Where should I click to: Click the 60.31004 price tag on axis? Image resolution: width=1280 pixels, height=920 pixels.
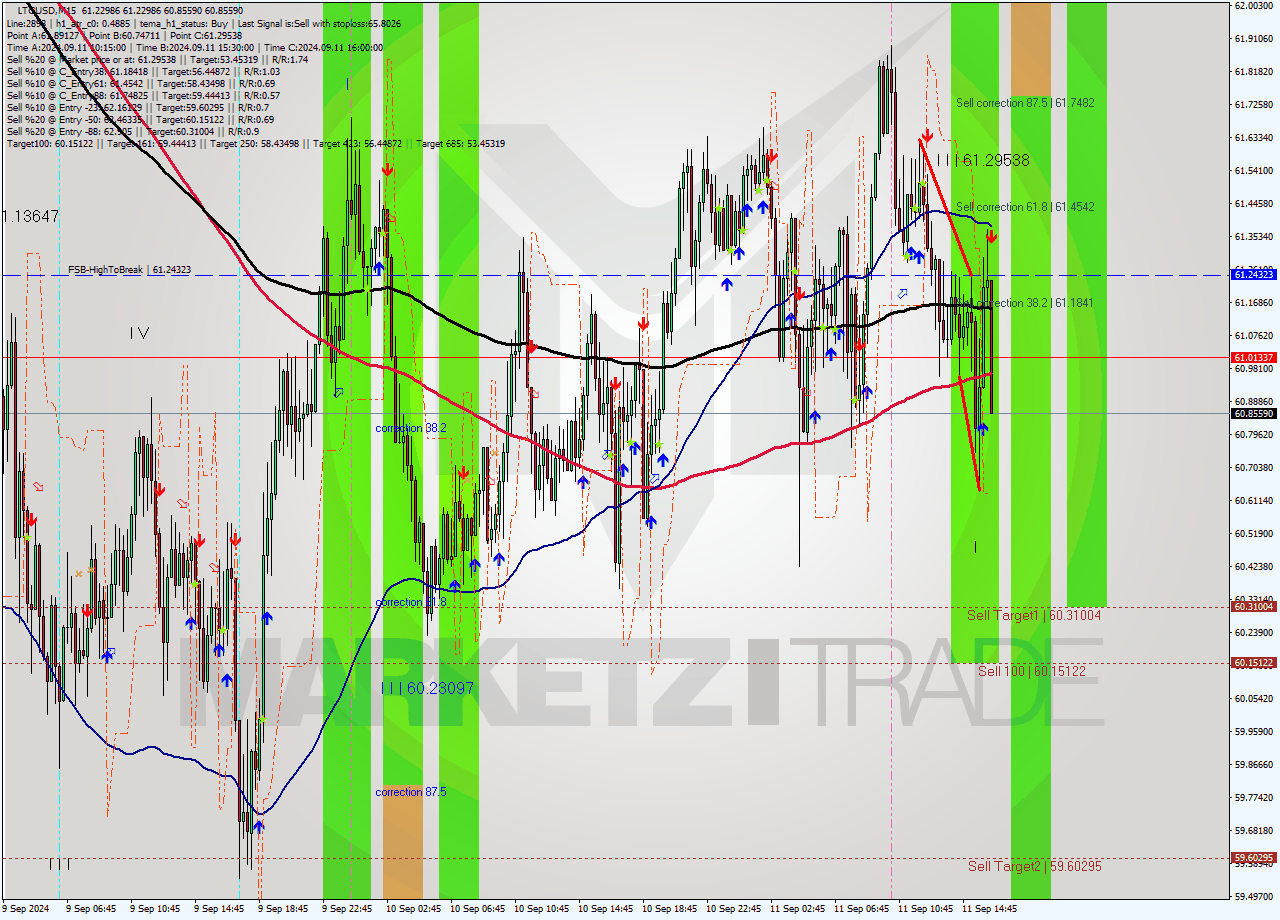(x=1253, y=606)
